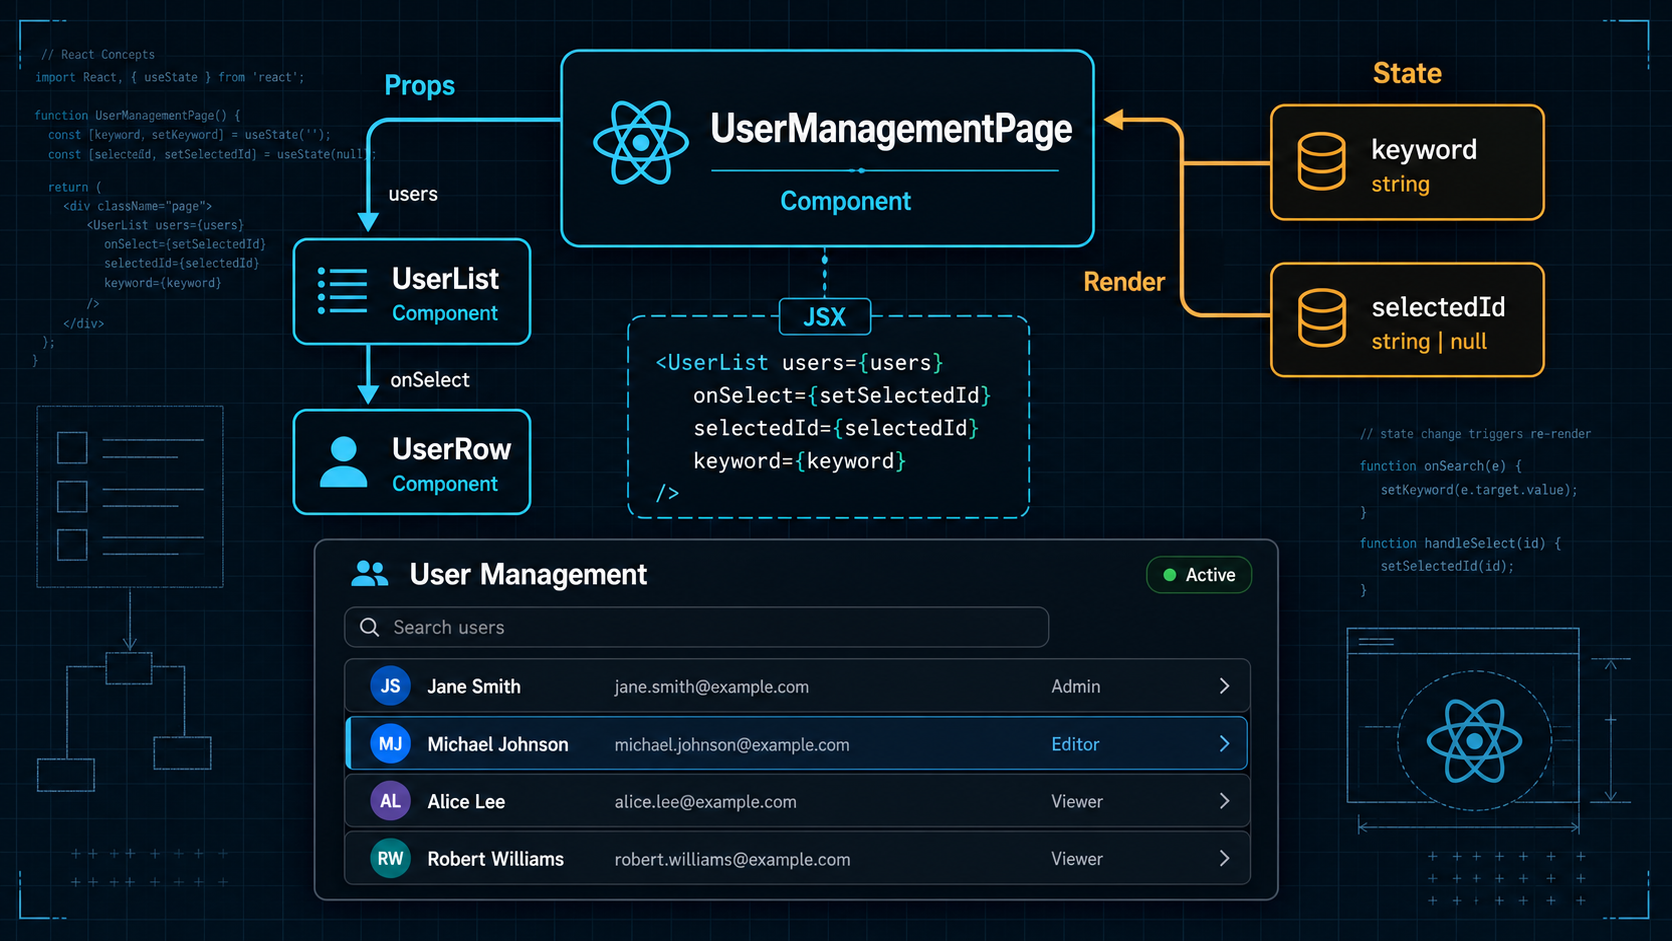1672x941 pixels.
Task: Click keyword={keyword} line in JSX box
Action: (799, 461)
